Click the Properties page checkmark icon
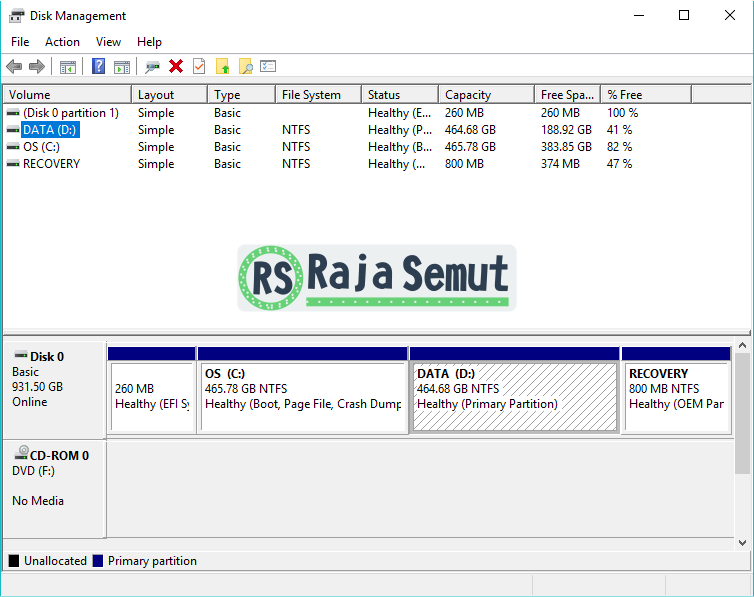This screenshot has width=754, height=597. click(199, 66)
